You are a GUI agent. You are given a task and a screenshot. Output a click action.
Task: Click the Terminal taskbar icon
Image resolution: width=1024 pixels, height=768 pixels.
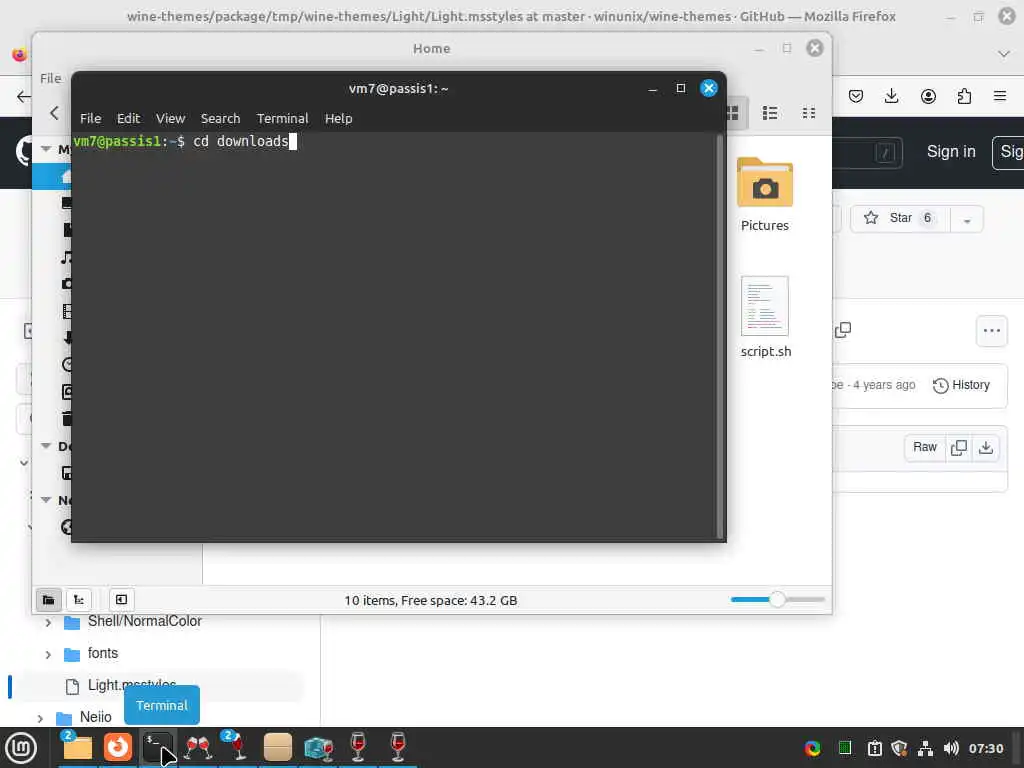[x=157, y=748]
